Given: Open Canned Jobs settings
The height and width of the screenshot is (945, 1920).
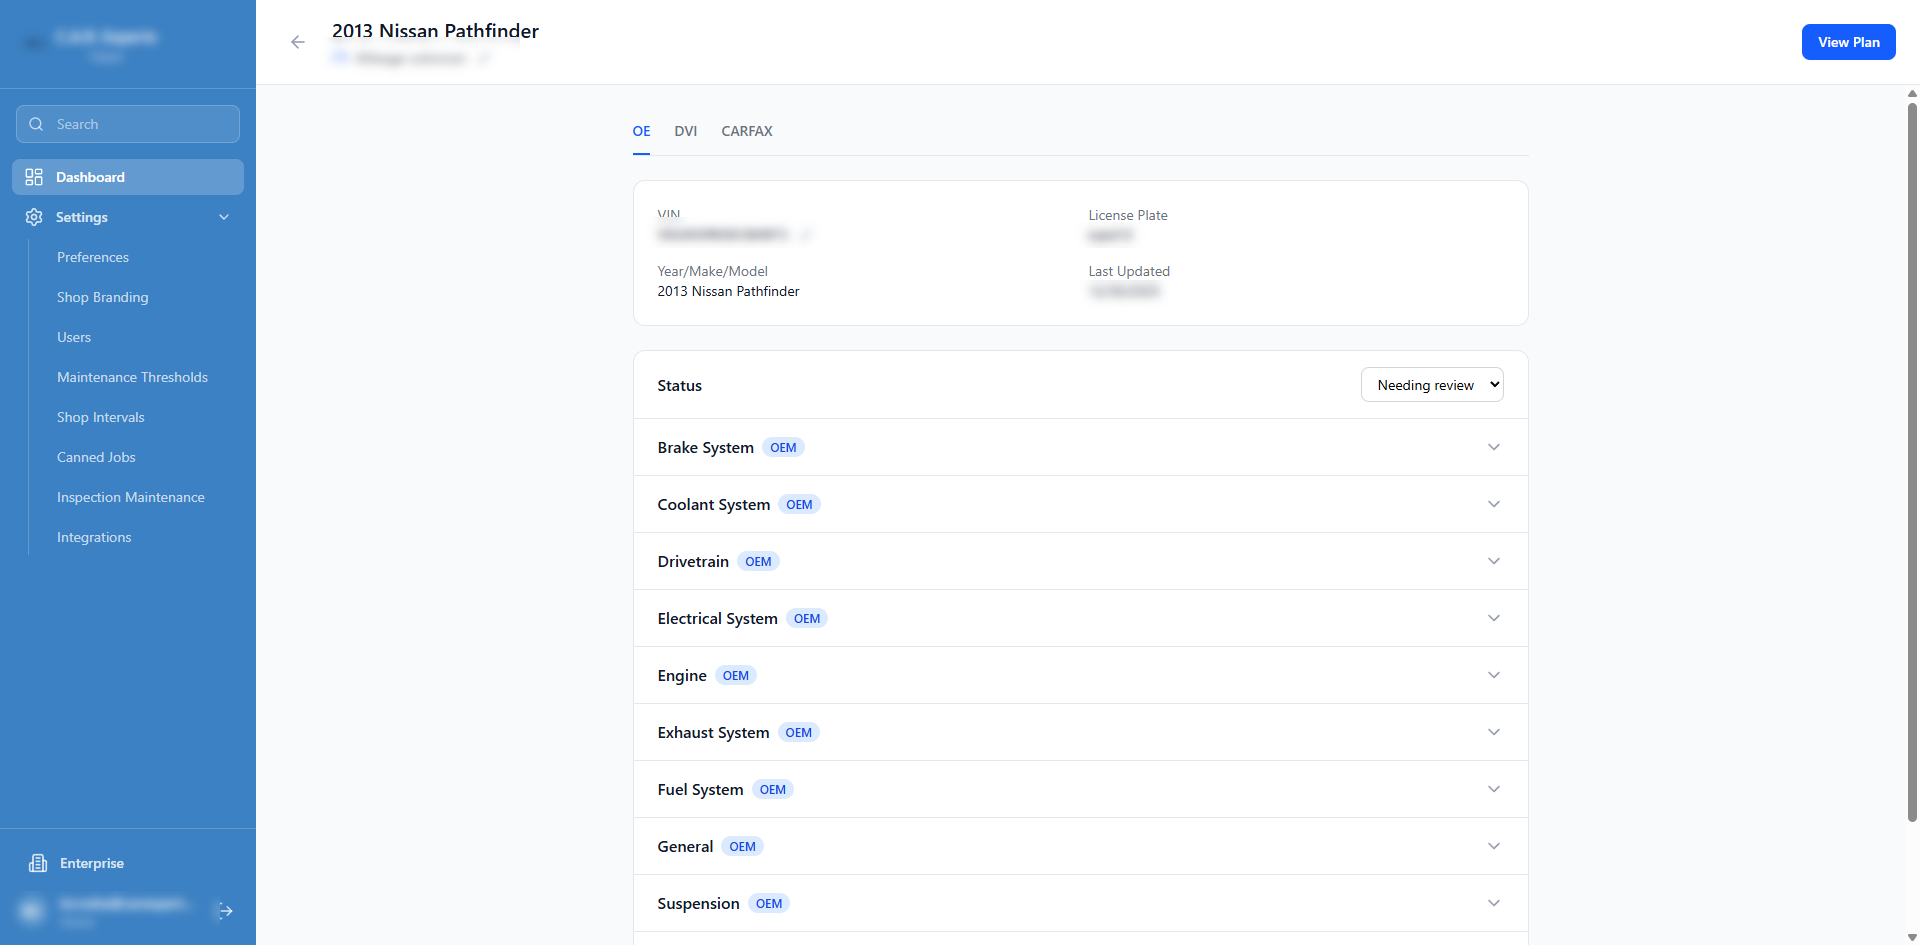Looking at the screenshot, I should click(96, 457).
